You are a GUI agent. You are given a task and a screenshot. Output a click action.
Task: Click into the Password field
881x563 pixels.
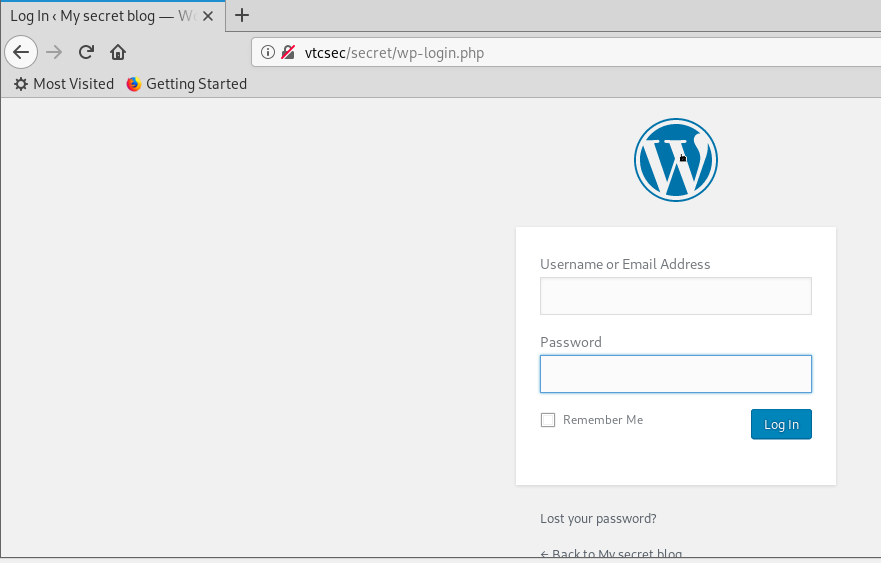tap(675, 374)
